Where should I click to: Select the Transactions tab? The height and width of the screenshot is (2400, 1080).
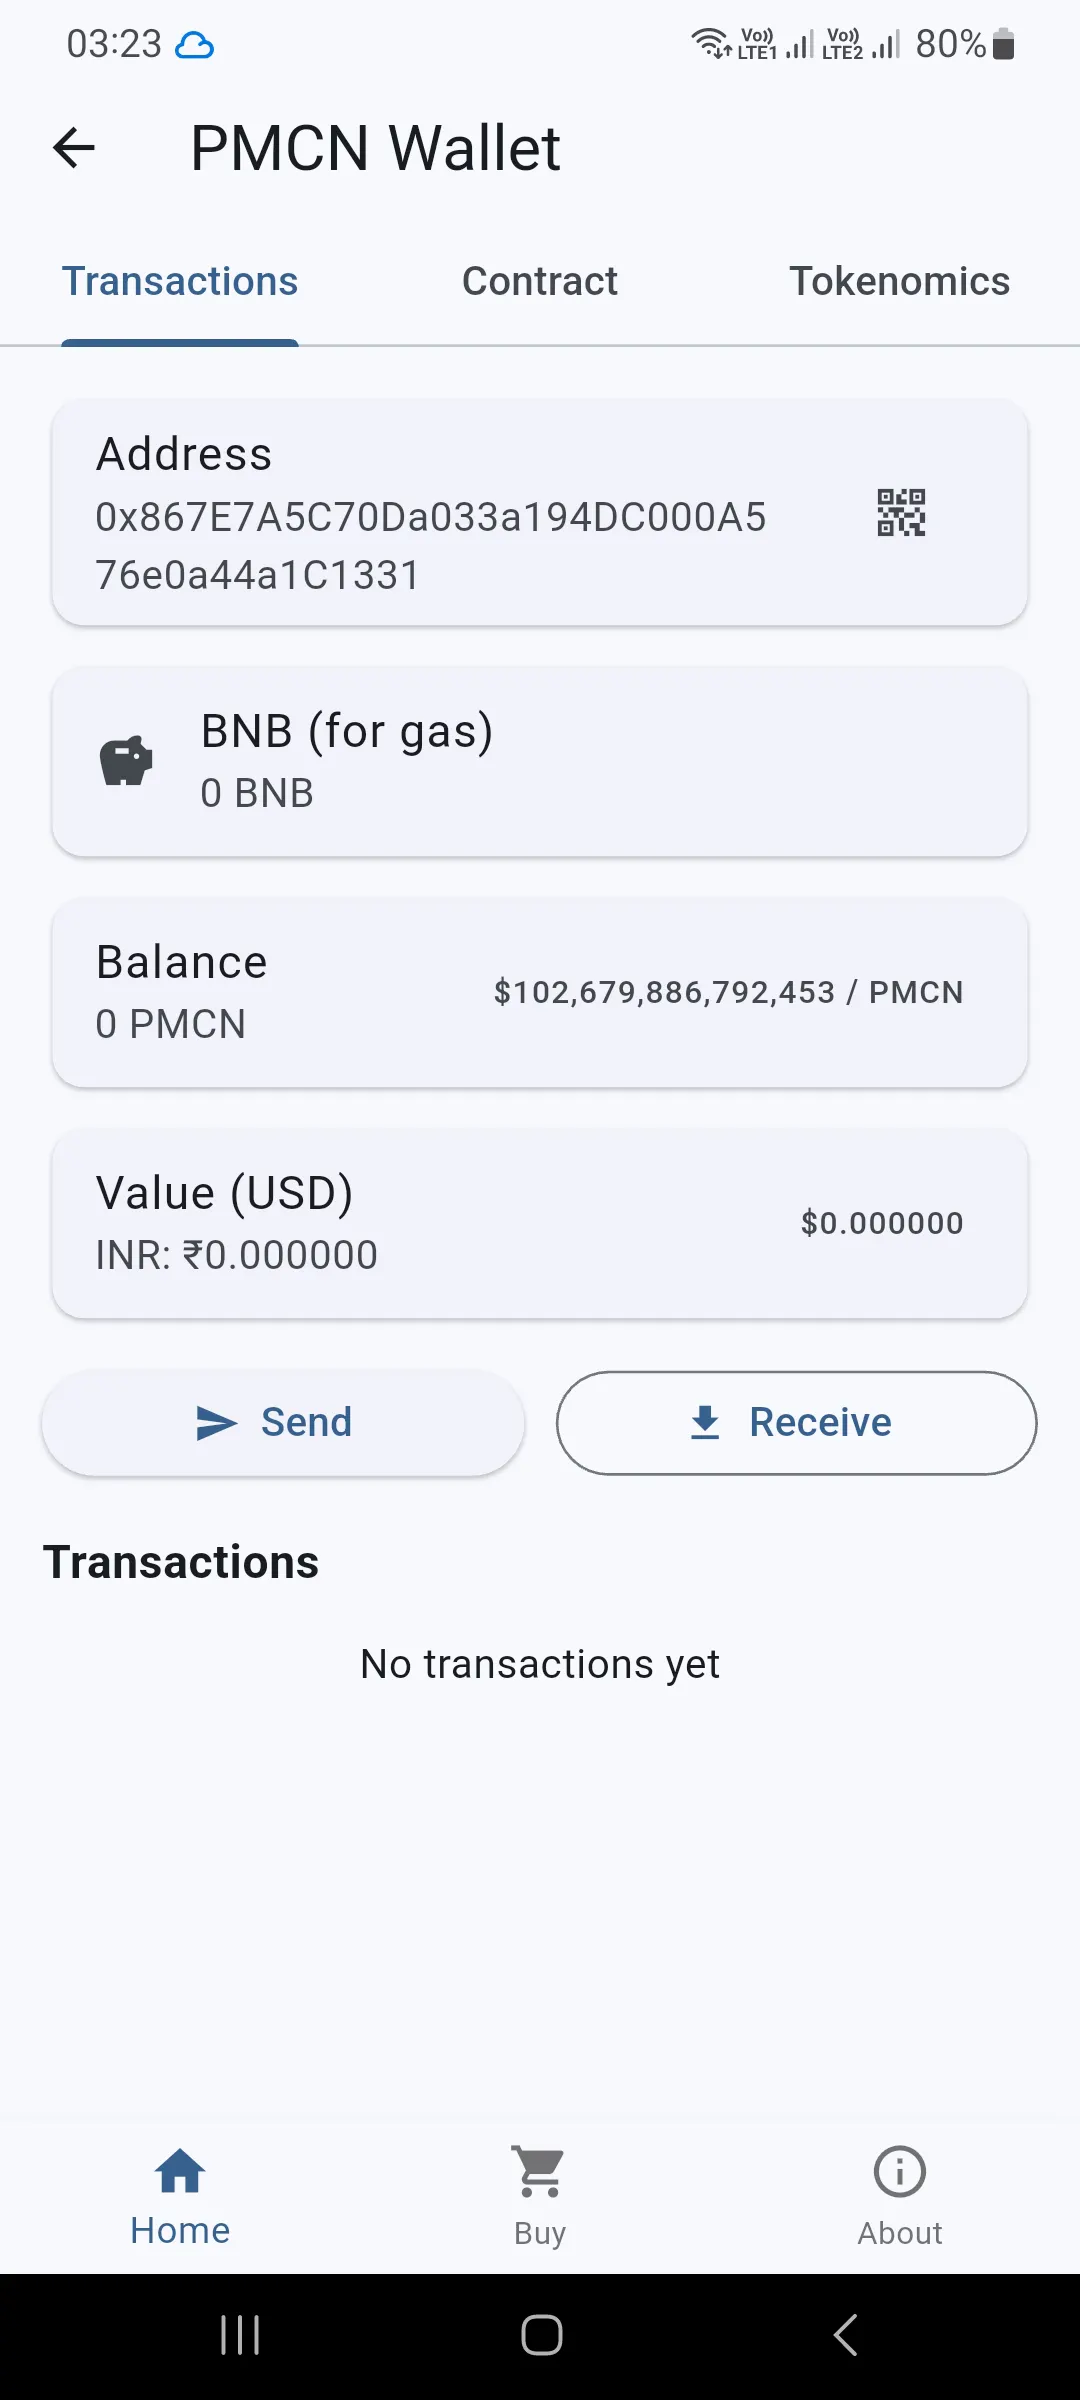180,281
